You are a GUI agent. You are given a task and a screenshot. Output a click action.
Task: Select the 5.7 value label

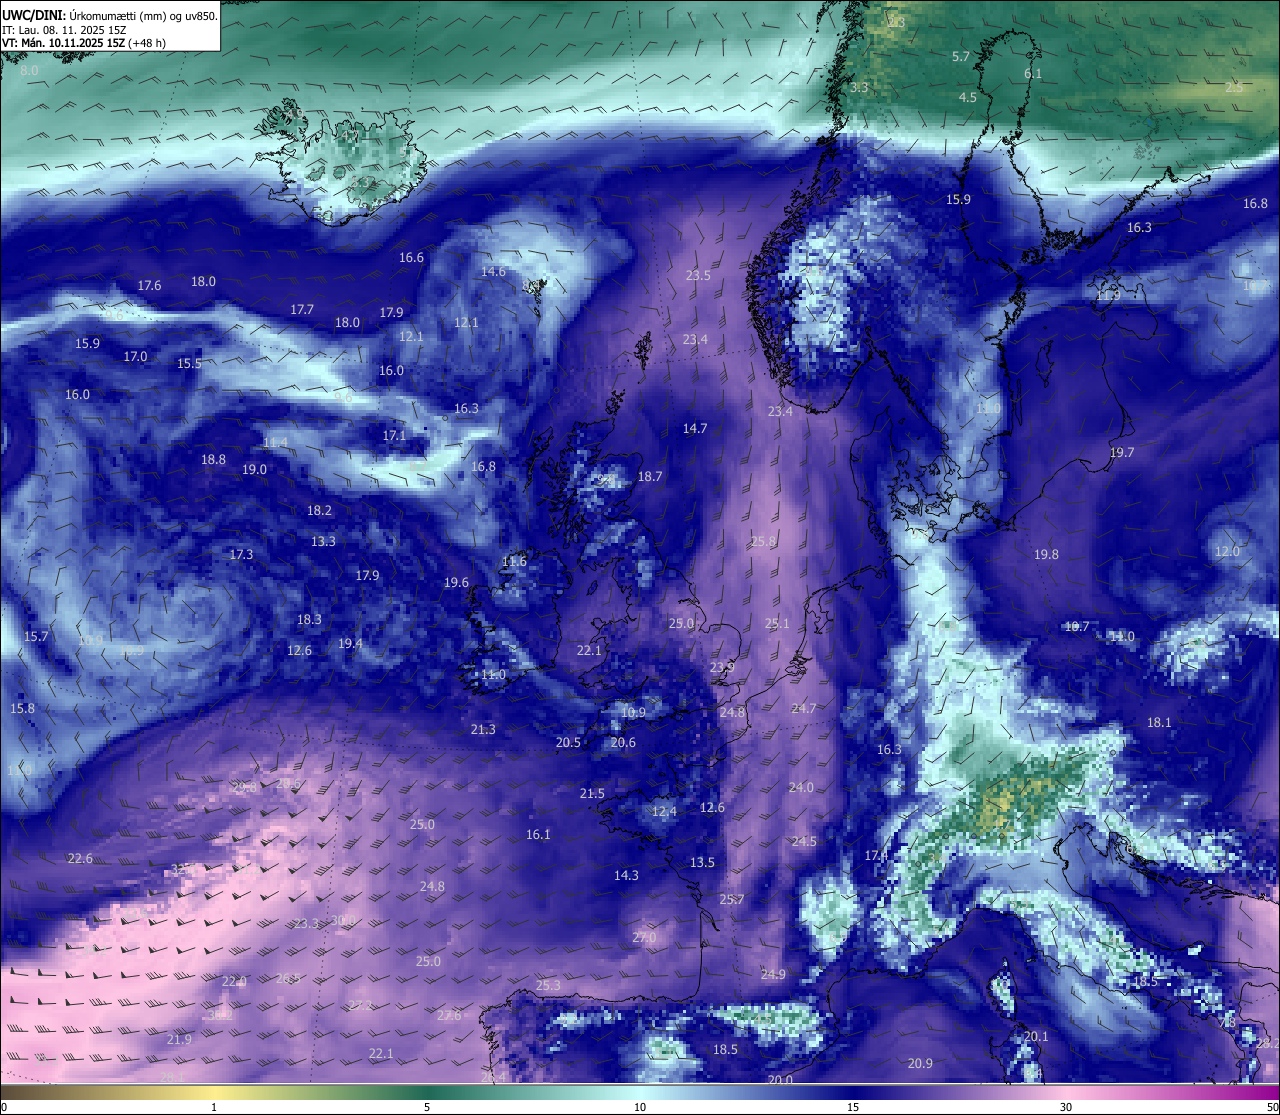[x=961, y=56]
